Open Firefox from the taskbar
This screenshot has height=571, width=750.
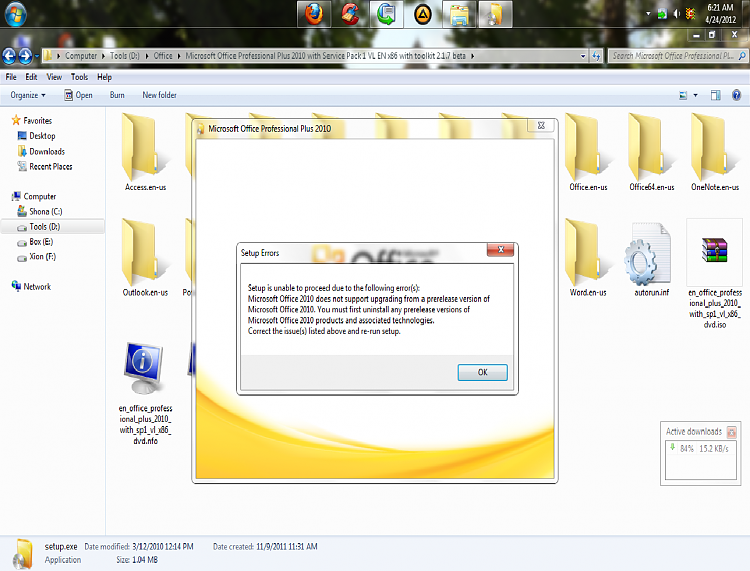pos(314,14)
